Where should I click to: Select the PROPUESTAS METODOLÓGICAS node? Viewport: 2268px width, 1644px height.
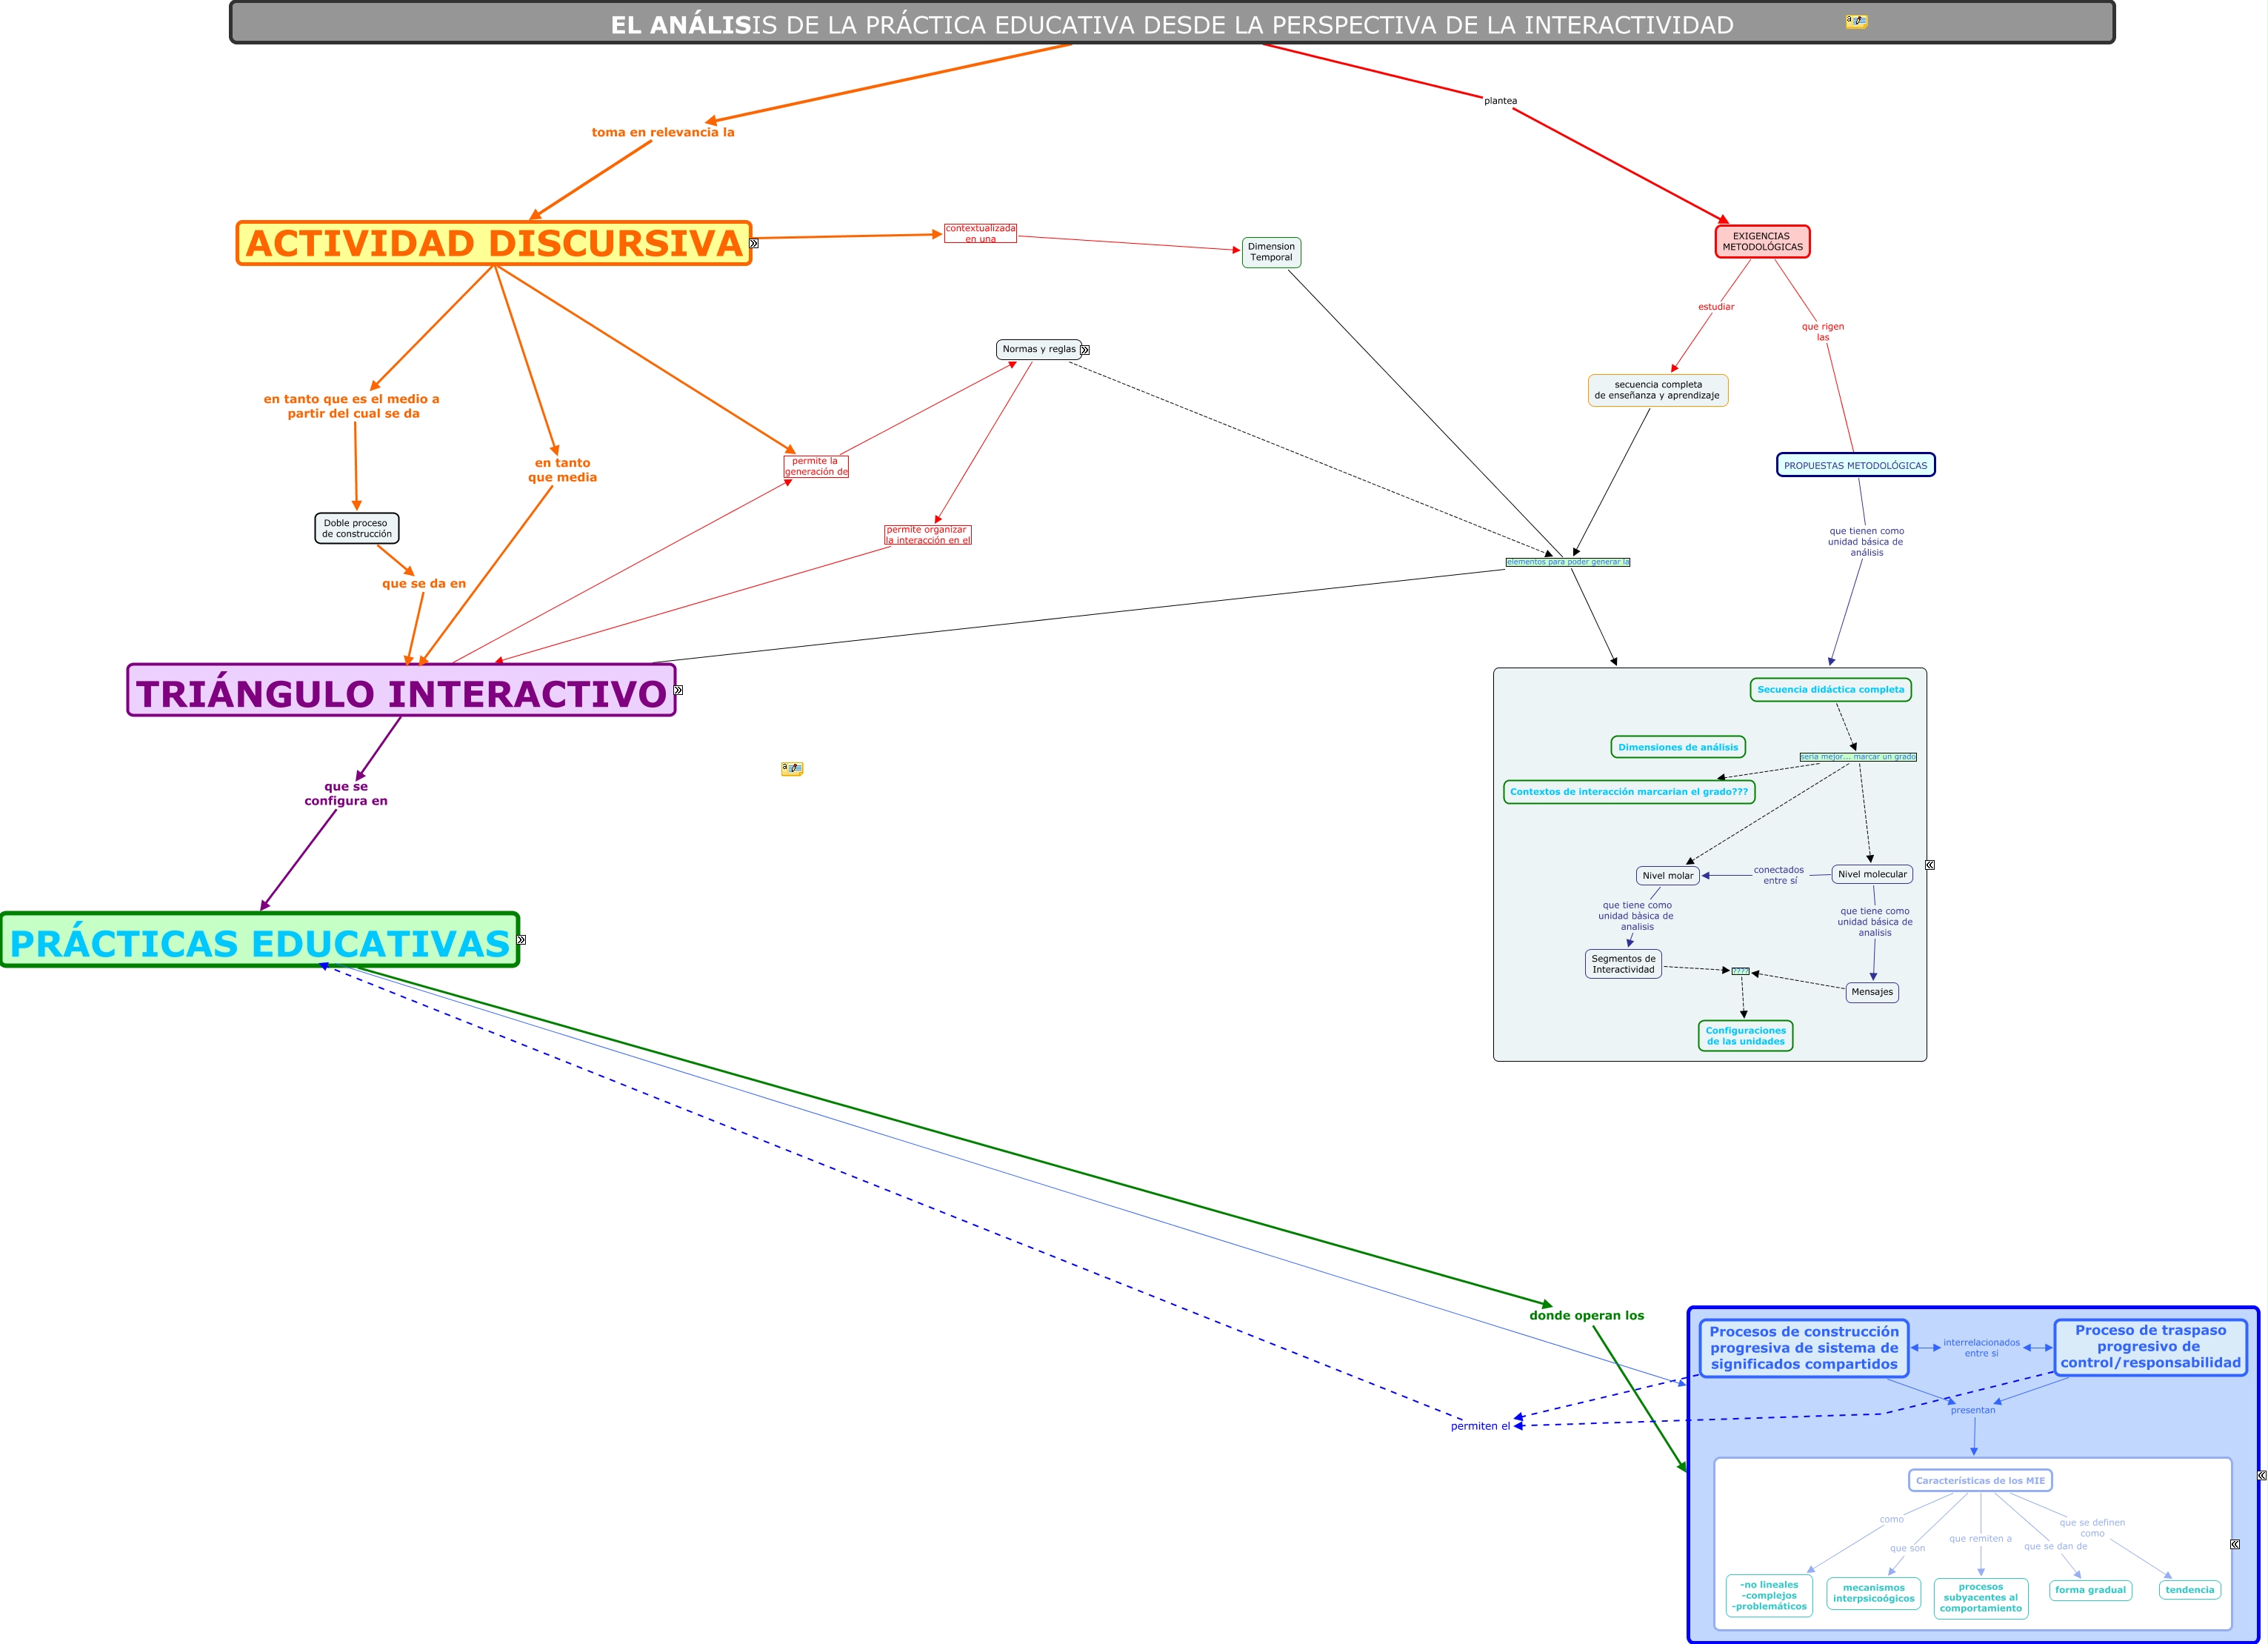click(x=1855, y=465)
